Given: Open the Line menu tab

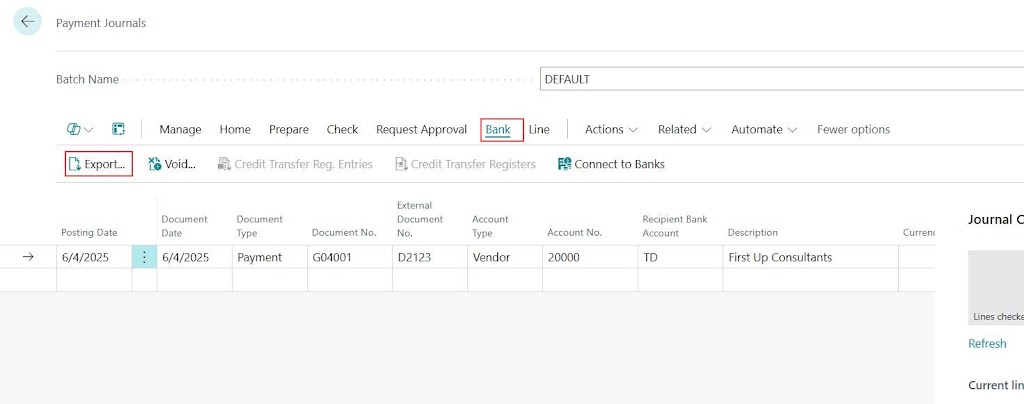Looking at the screenshot, I should tap(539, 129).
